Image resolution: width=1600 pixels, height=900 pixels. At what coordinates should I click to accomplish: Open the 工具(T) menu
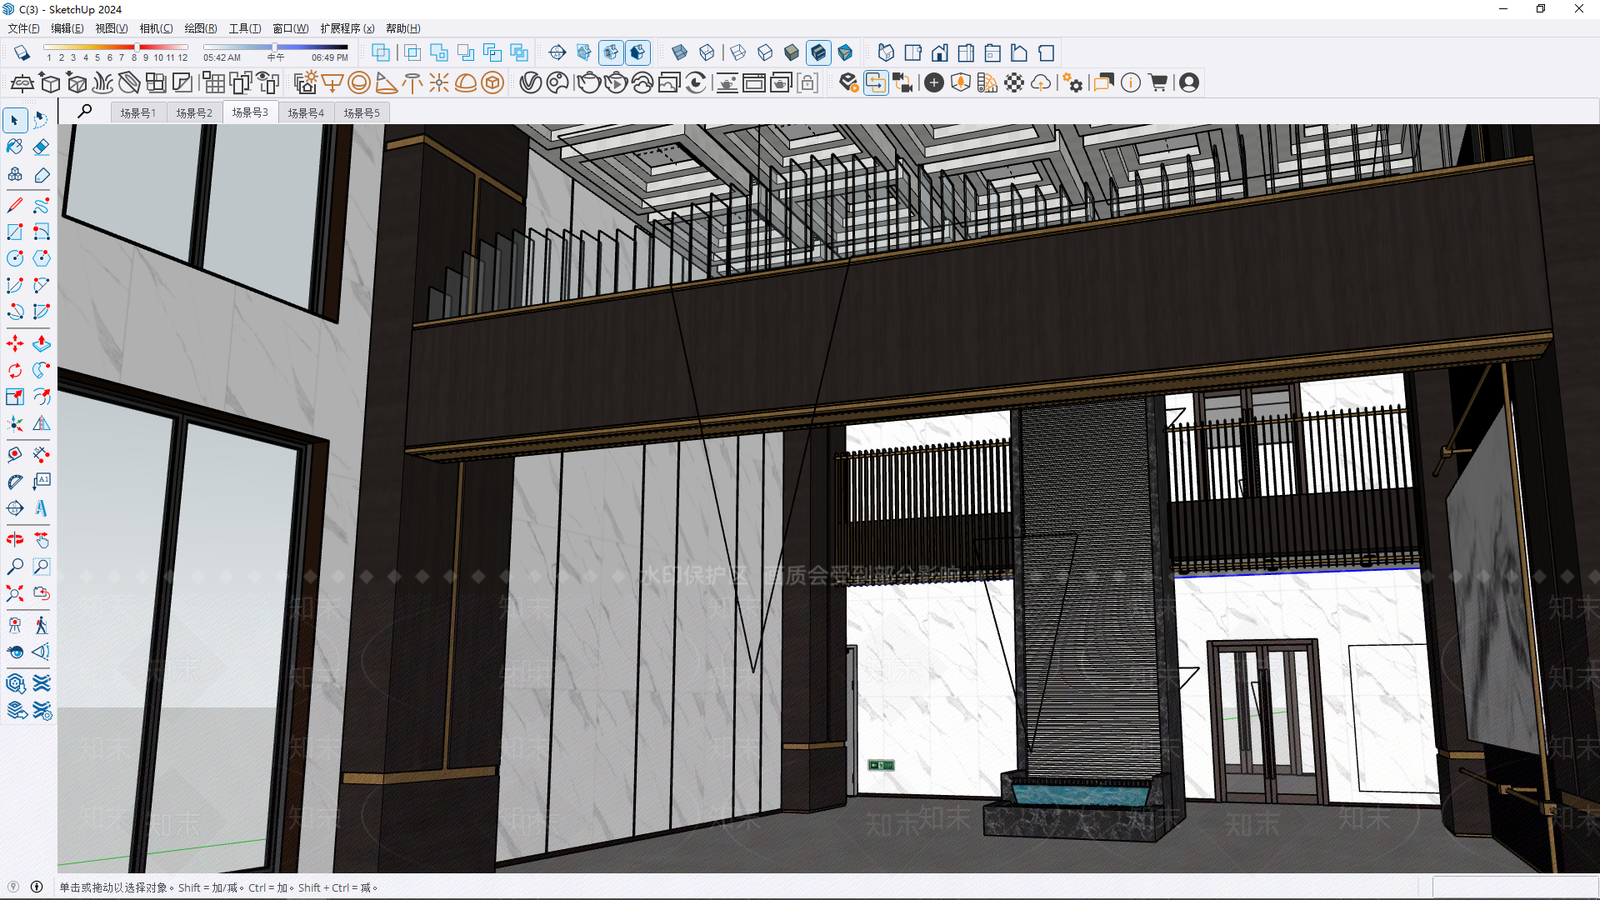(245, 28)
